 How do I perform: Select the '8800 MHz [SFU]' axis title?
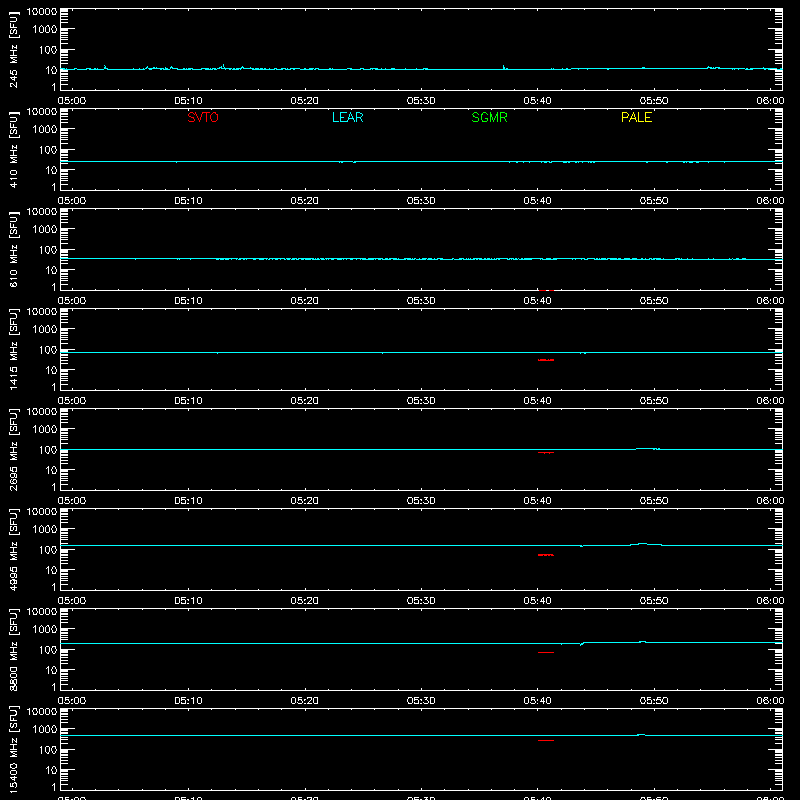(x=13, y=649)
